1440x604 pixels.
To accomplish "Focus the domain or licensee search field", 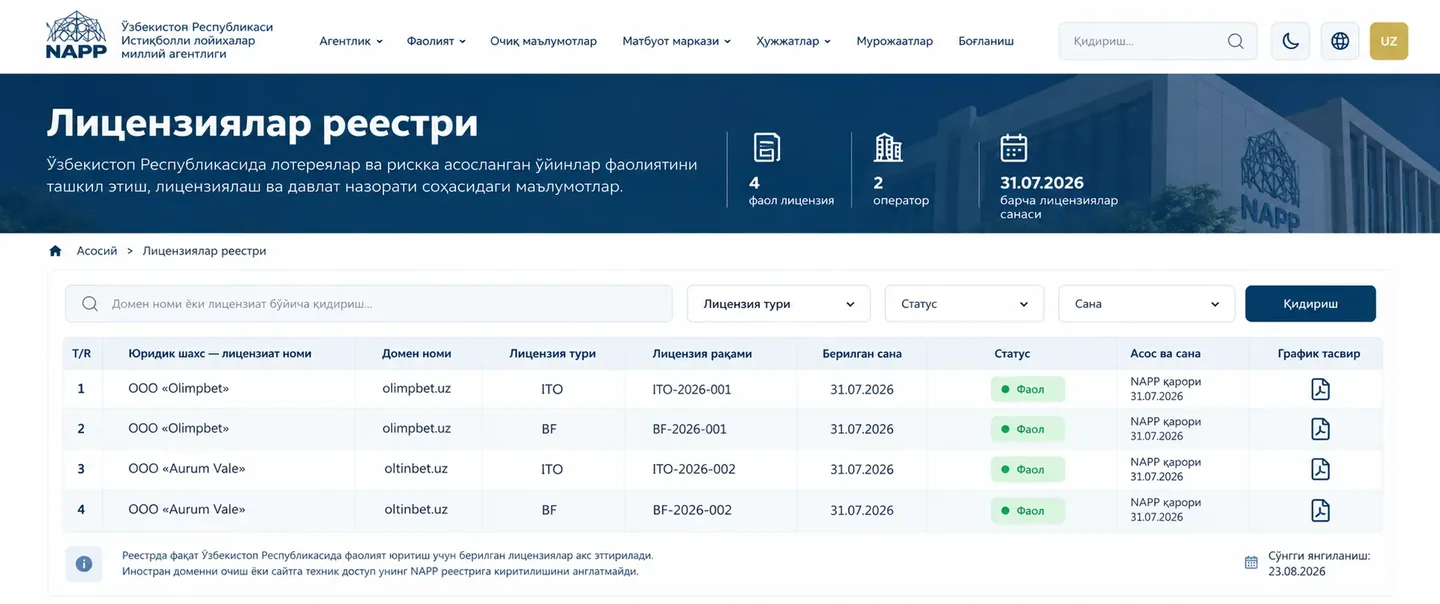I will point(369,304).
